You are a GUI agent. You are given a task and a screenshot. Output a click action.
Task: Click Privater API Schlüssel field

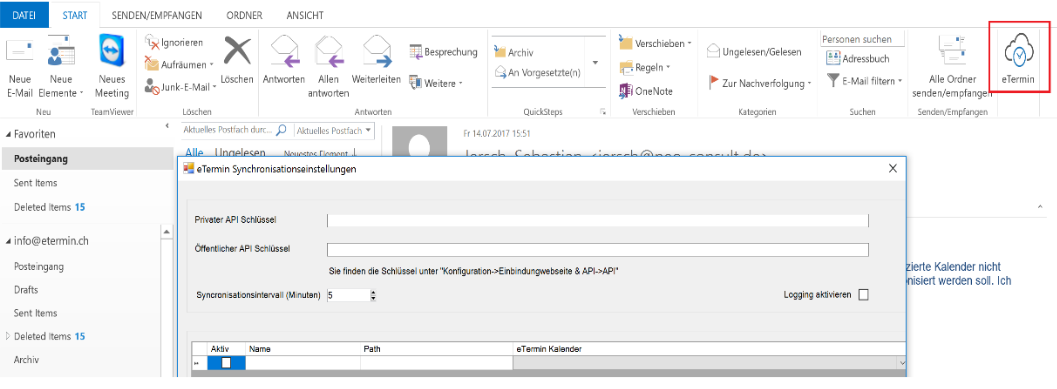click(x=598, y=220)
